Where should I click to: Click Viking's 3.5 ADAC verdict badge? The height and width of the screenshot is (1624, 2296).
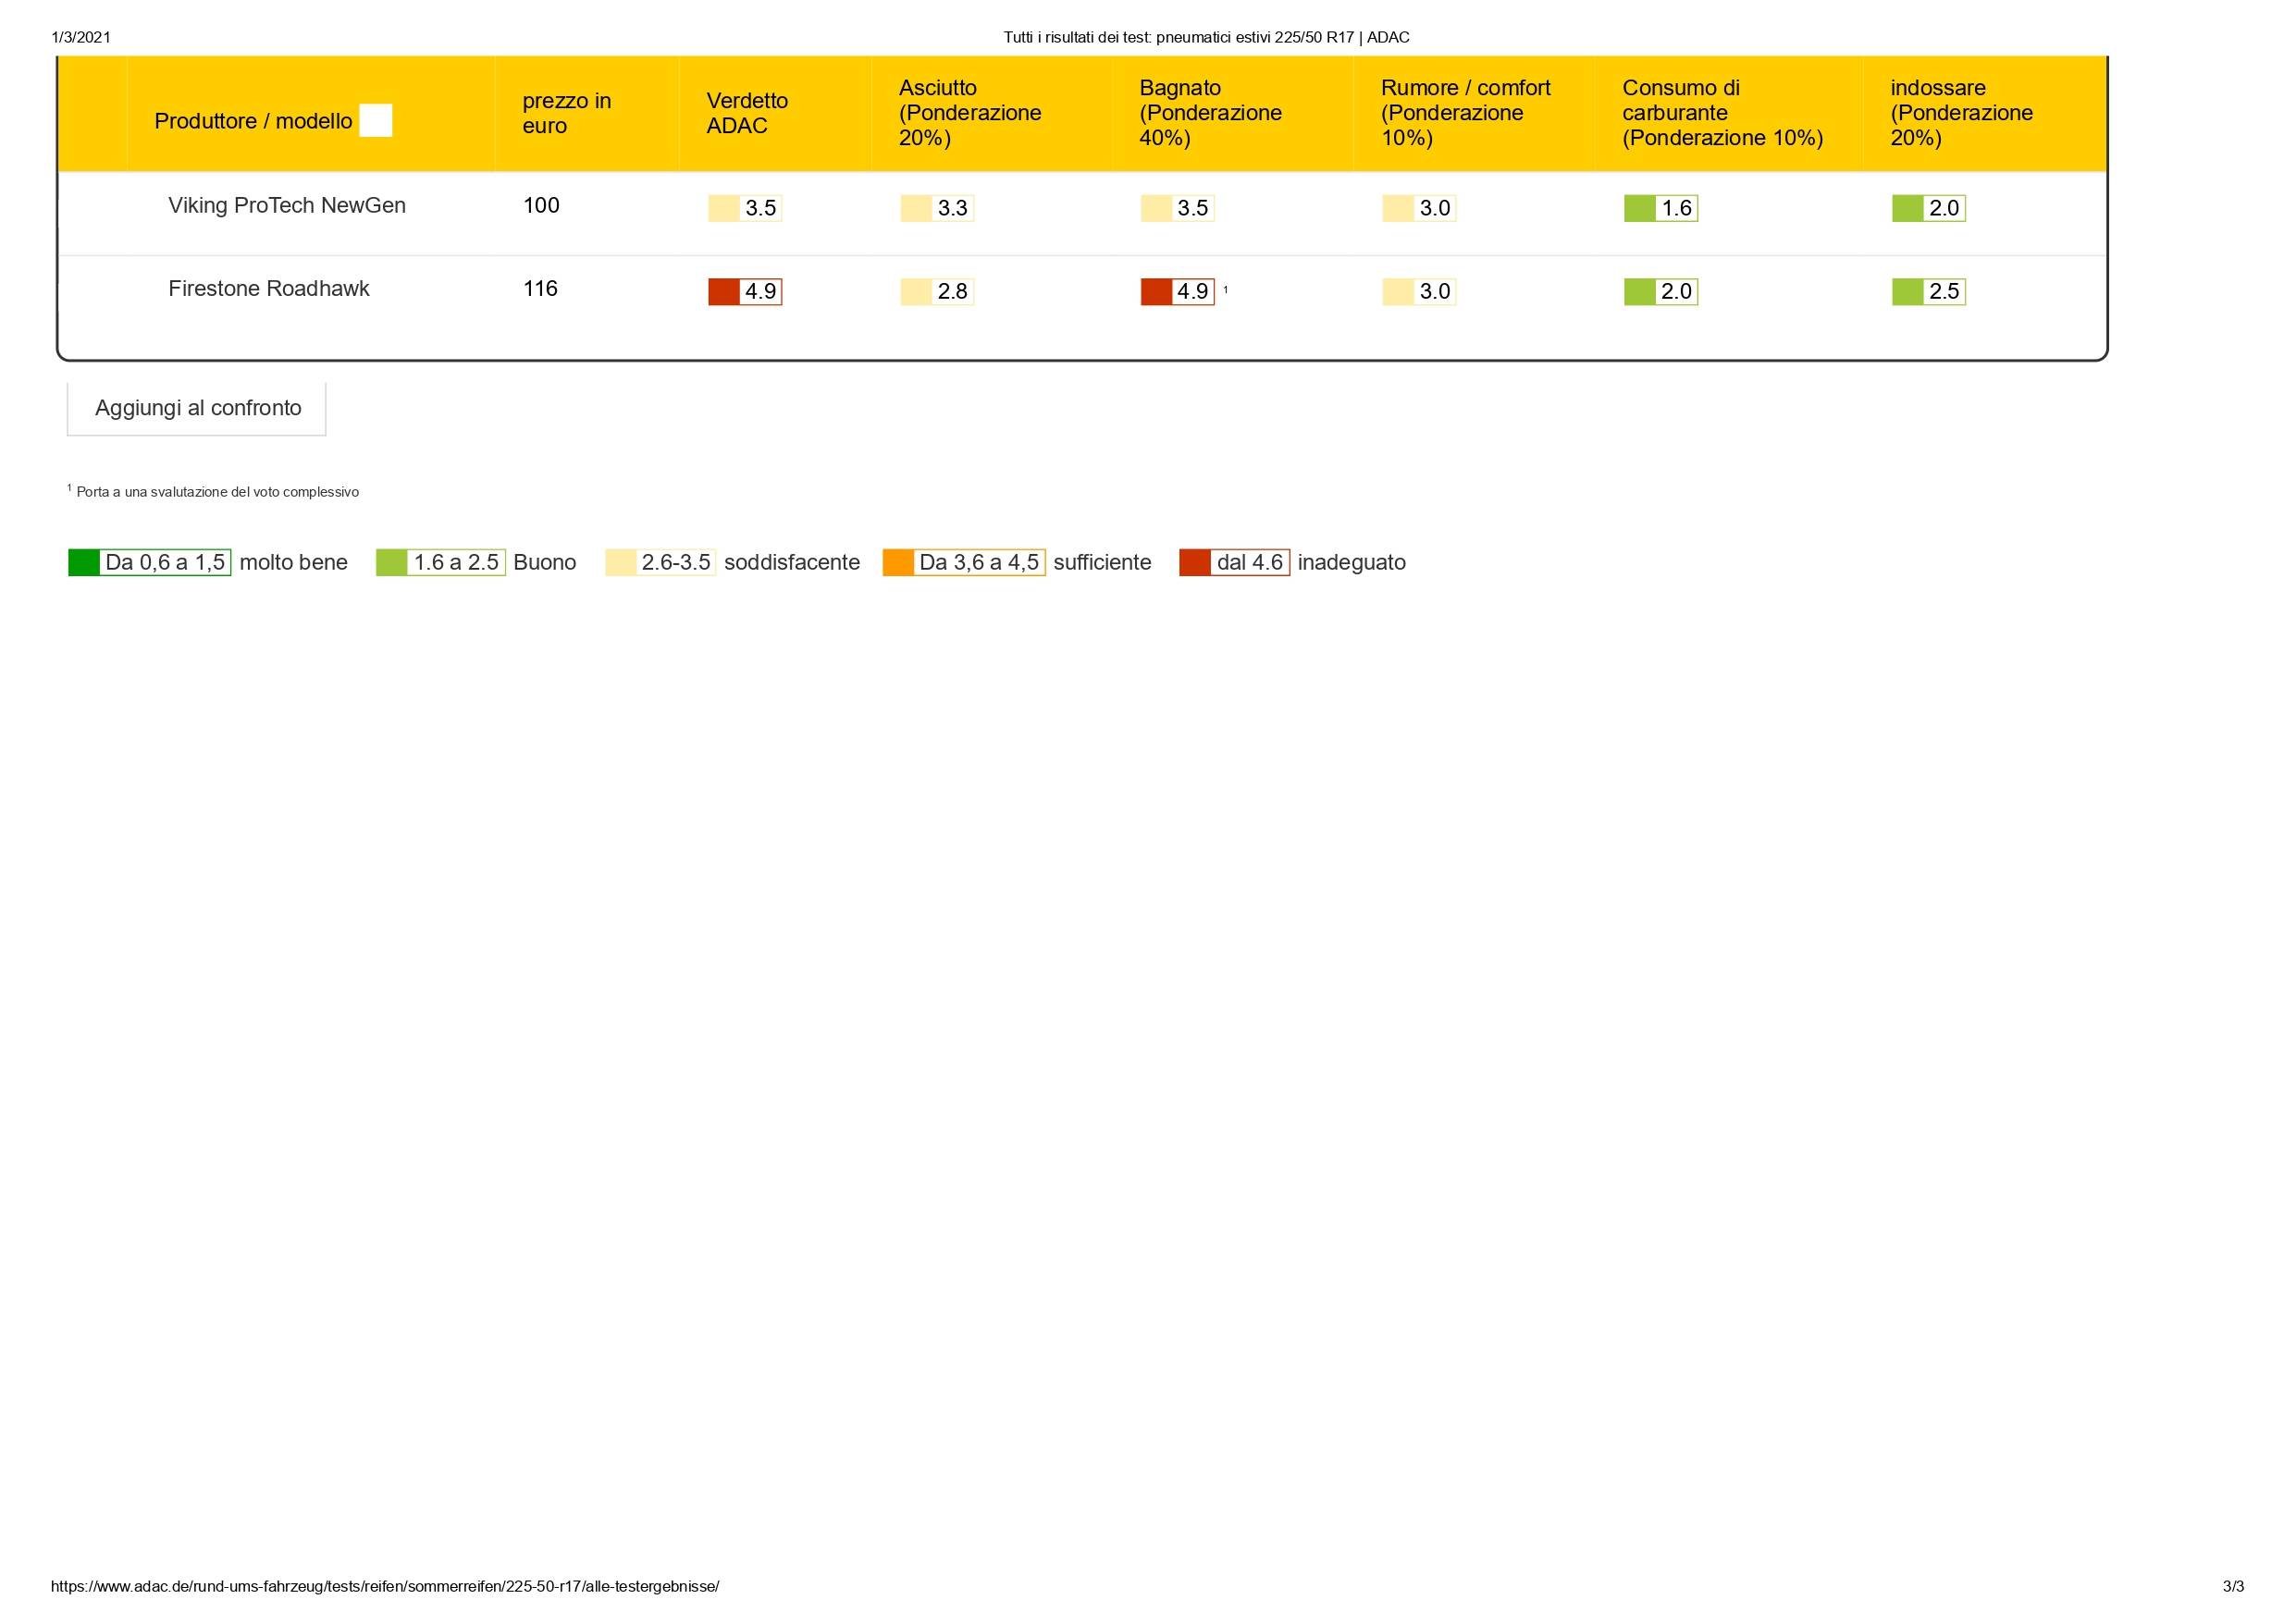745,208
